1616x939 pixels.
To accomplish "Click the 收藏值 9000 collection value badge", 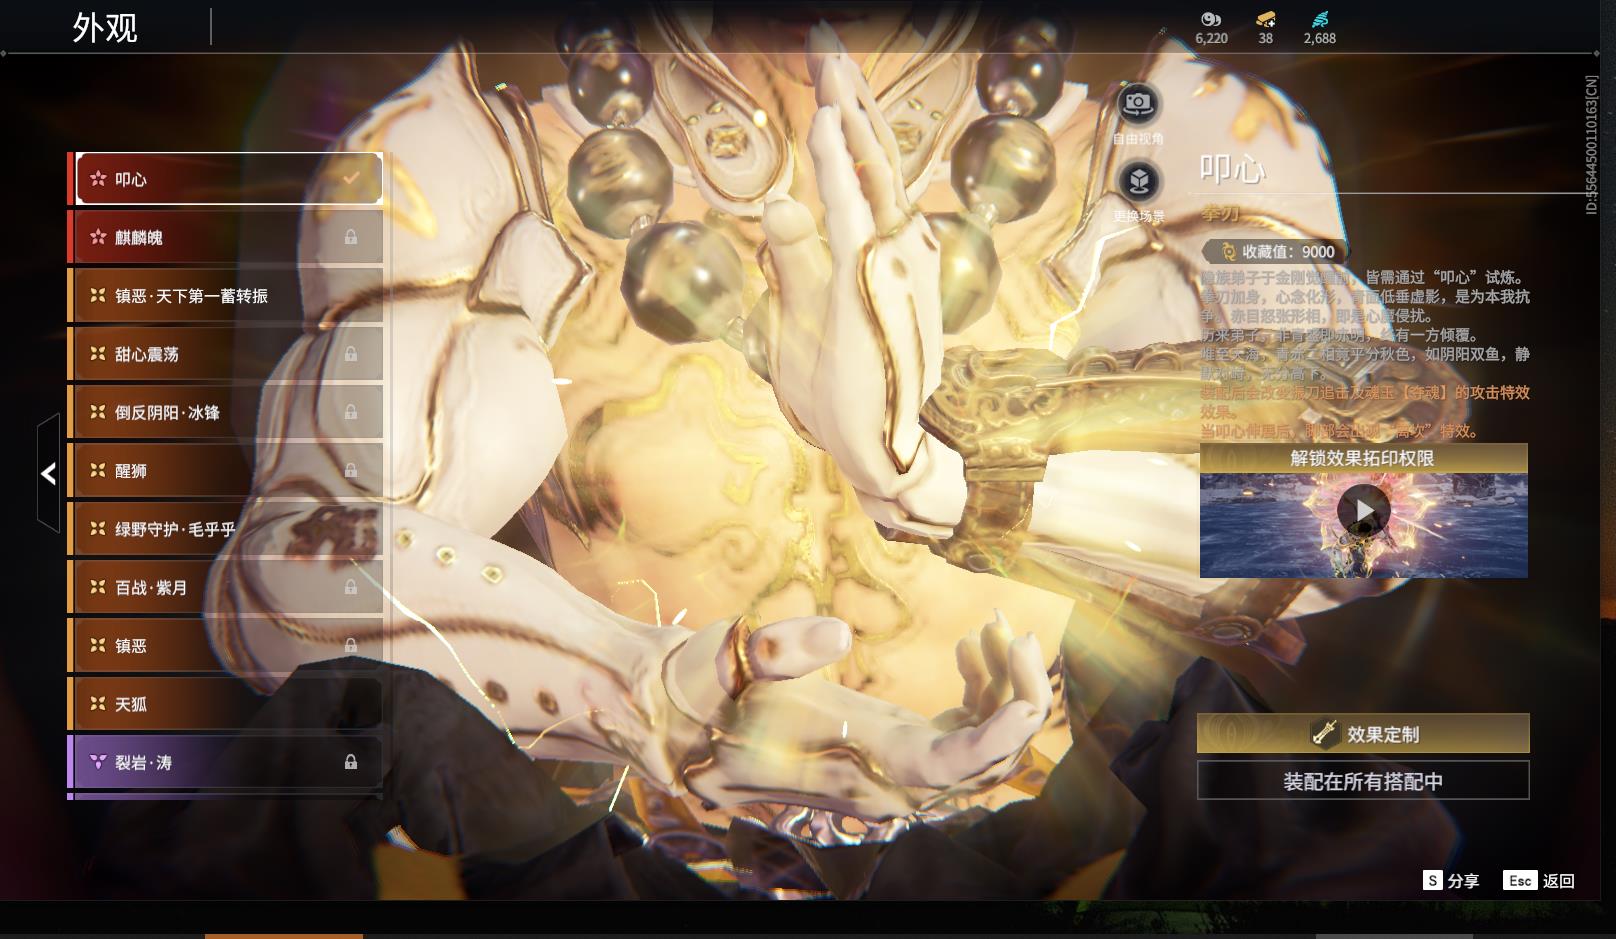I will coord(1274,252).
